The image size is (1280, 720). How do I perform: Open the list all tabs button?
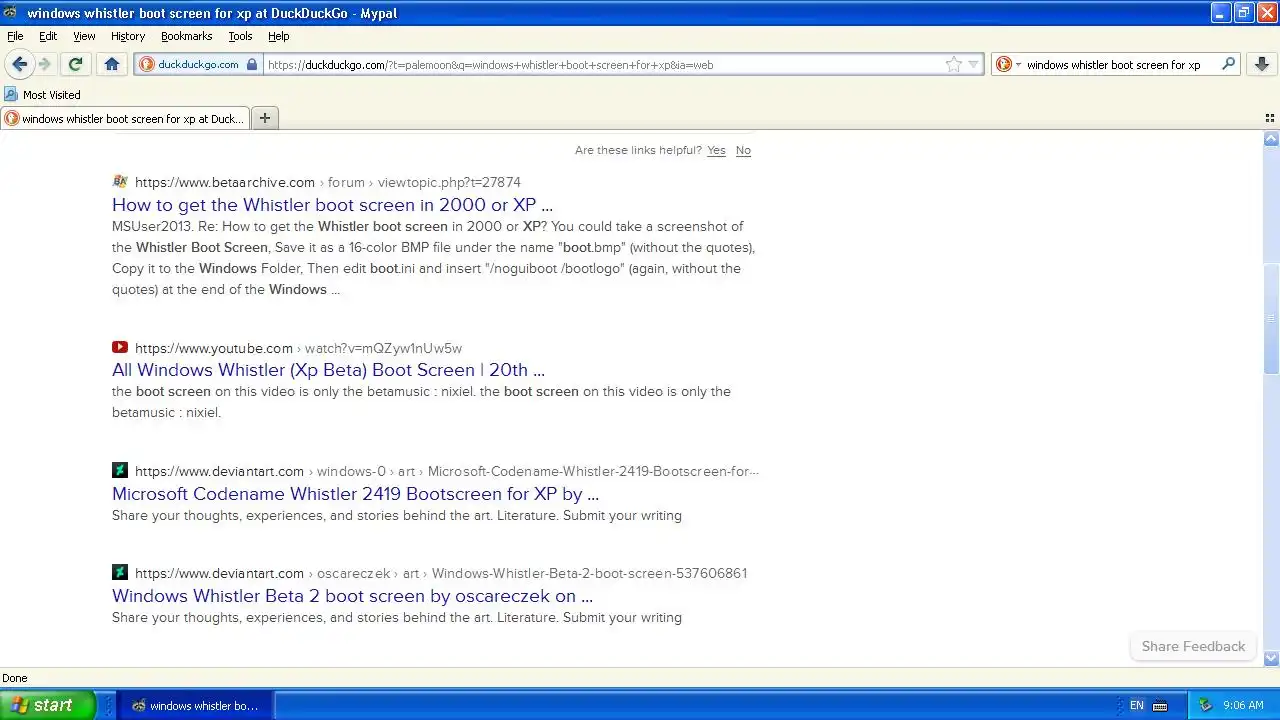[x=1270, y=118]
